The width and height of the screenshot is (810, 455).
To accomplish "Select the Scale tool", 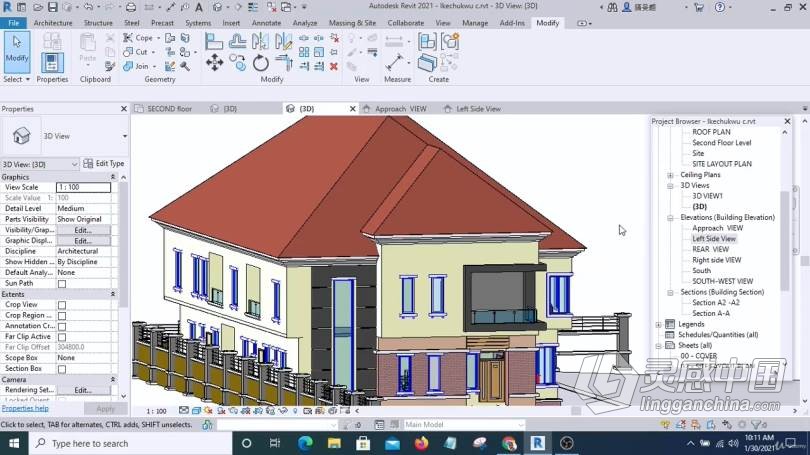I will point(319,52).
